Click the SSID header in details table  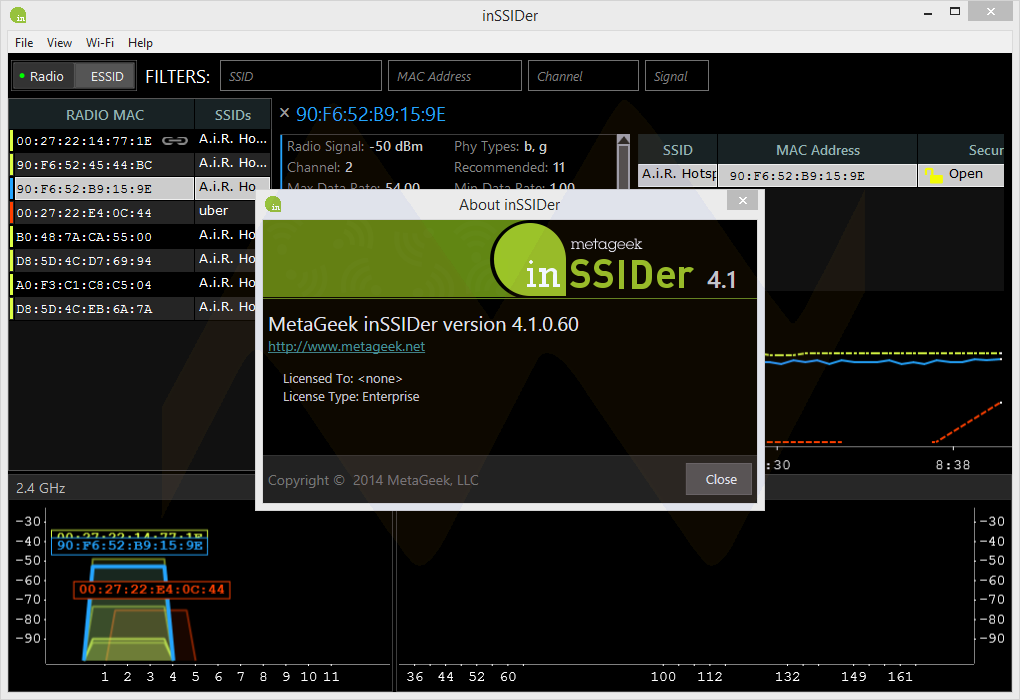tap(677, 150)
